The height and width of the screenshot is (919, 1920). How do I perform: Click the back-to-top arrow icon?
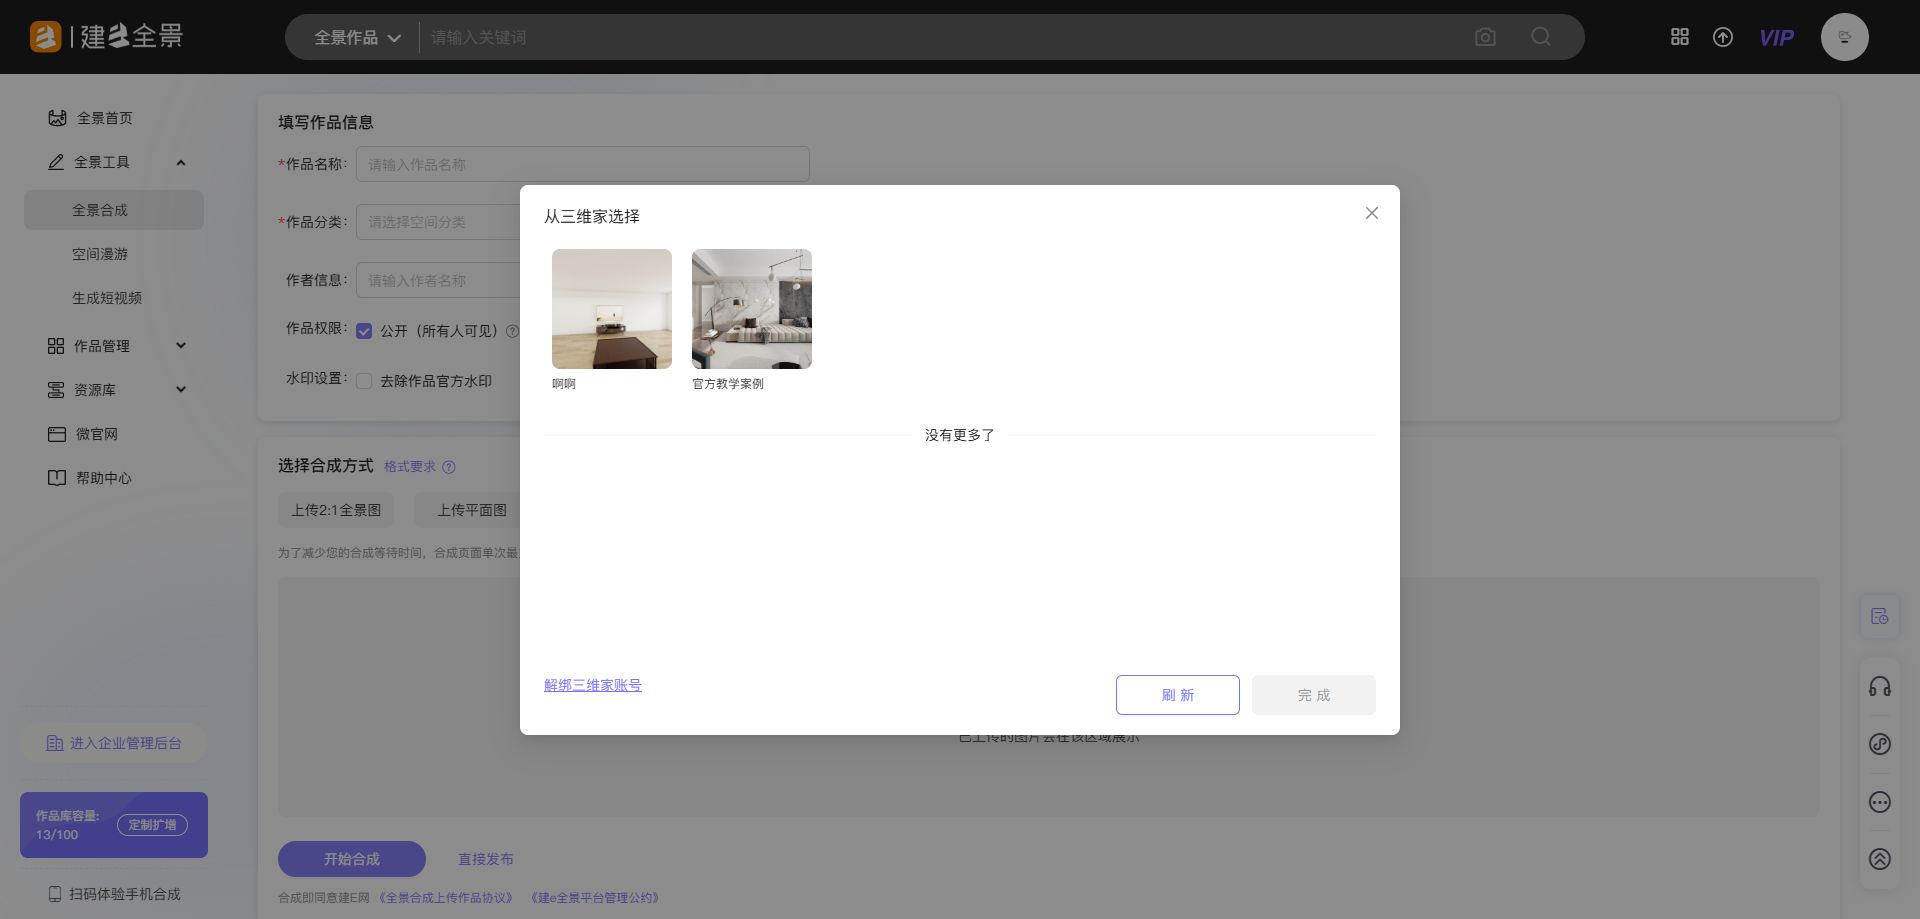tap(1880, 859)
